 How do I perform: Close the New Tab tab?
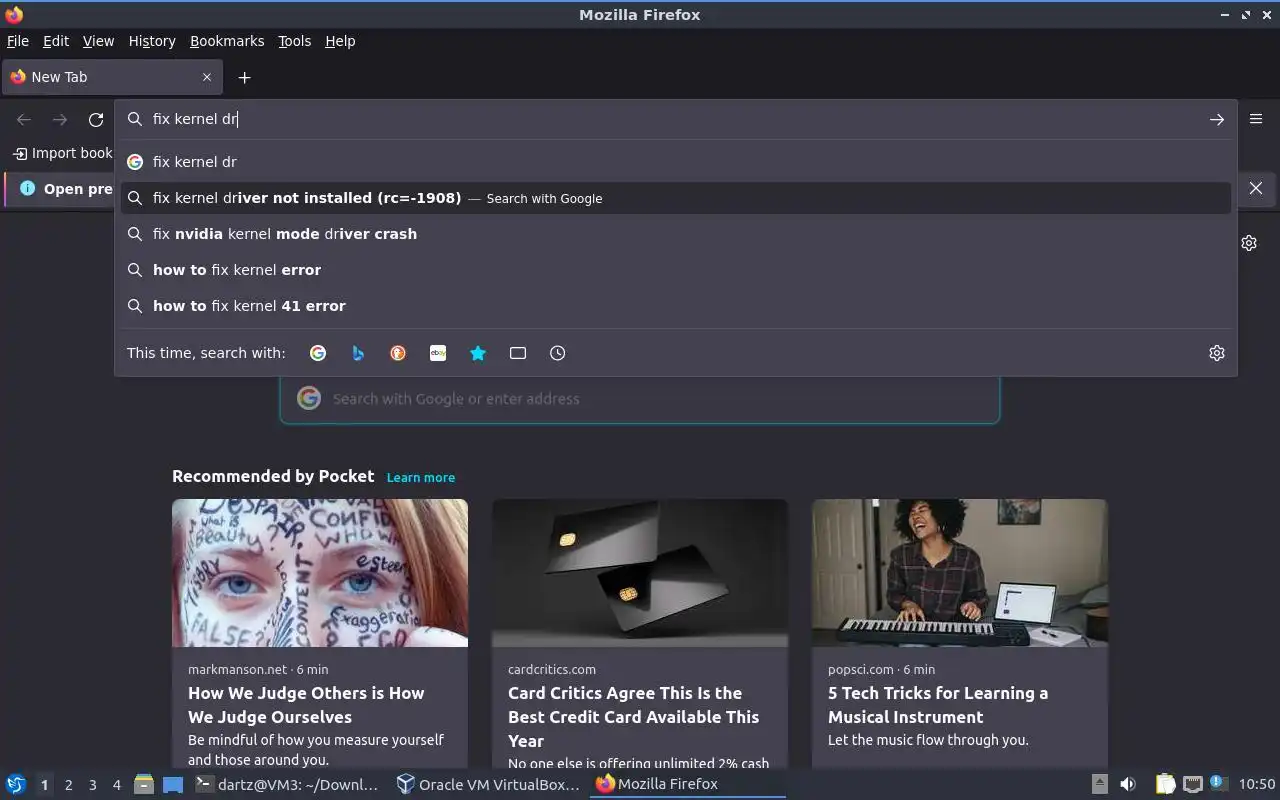[x=207, y=77]
